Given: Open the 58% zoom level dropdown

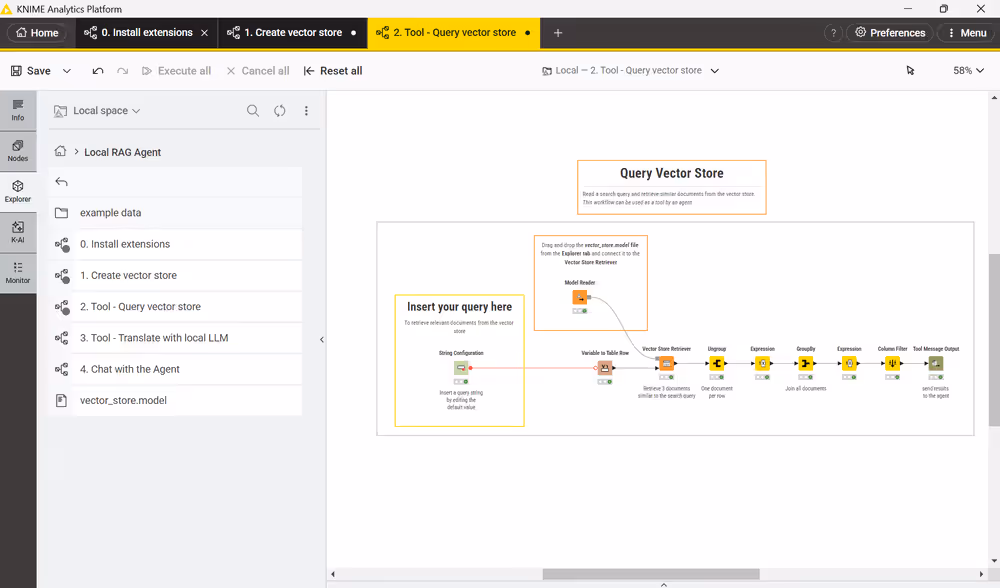Looking at the screenshot, I should pos(968,71).
